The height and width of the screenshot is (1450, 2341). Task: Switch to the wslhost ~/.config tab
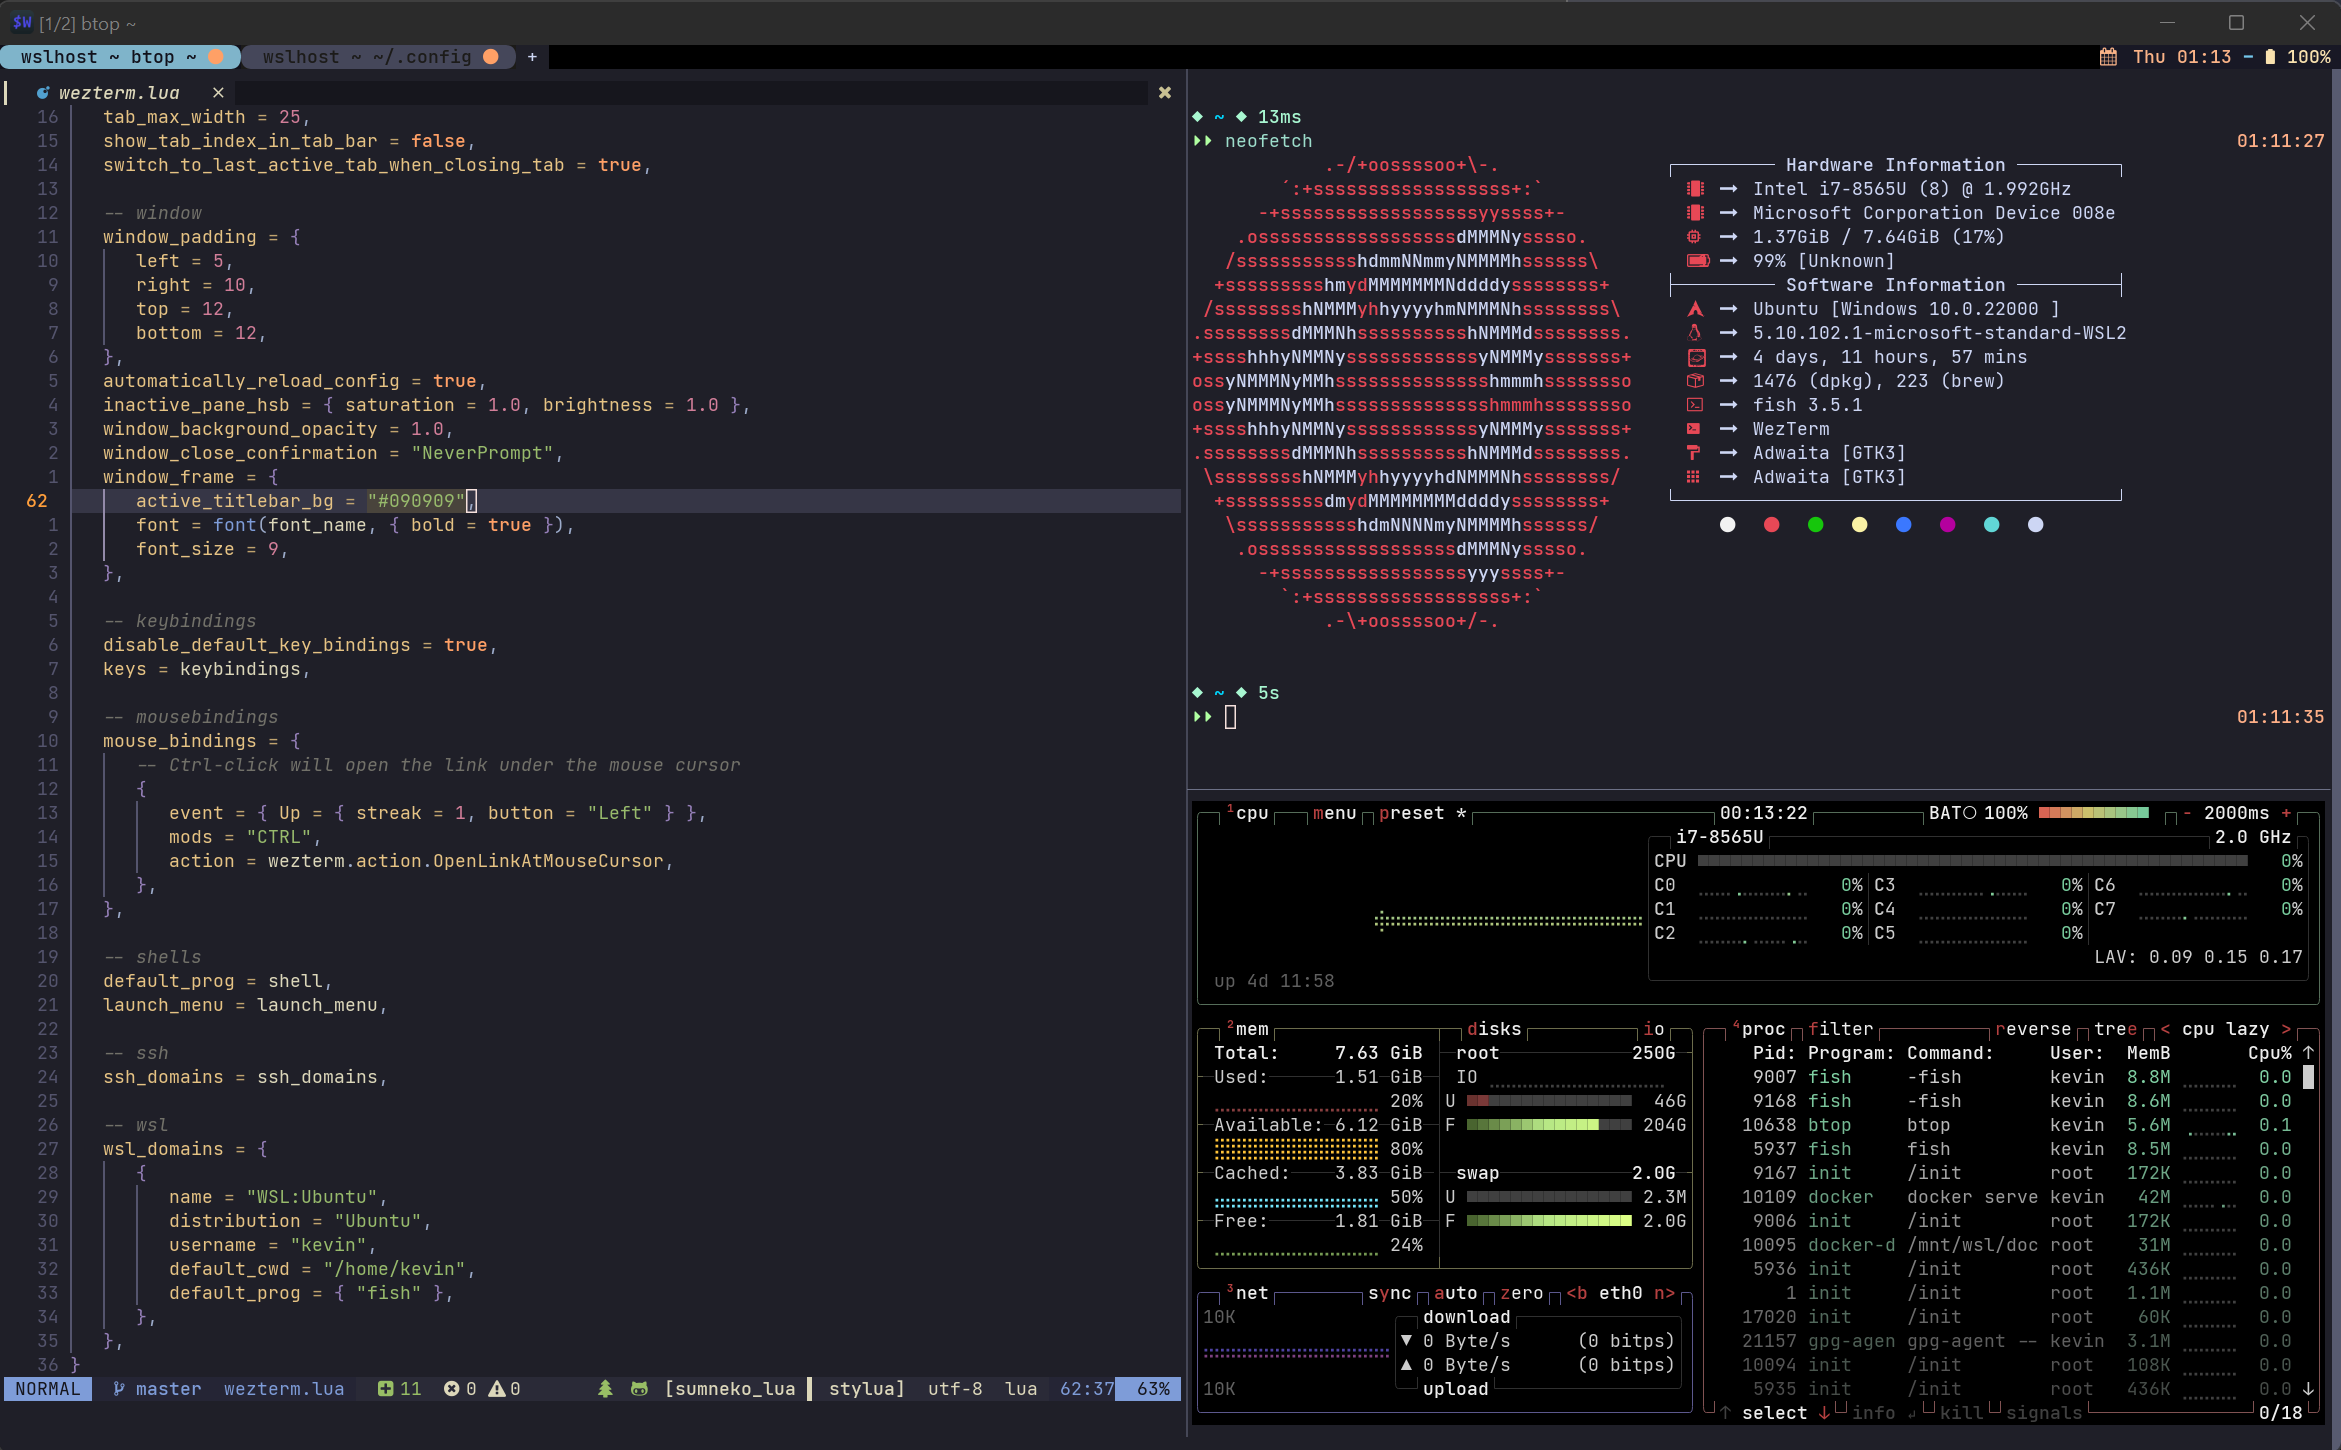(368, 57)
